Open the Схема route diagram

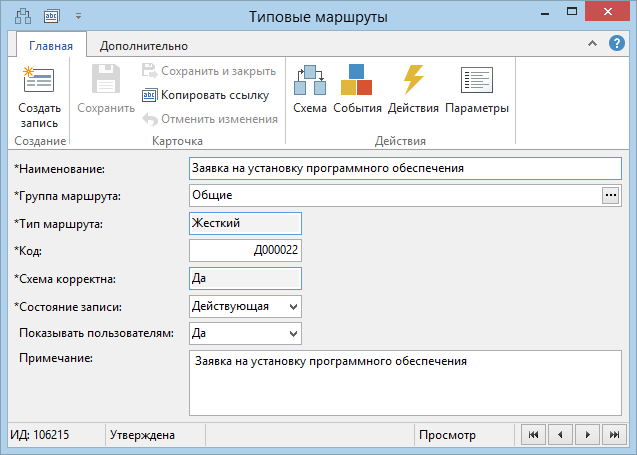[310, 80]
